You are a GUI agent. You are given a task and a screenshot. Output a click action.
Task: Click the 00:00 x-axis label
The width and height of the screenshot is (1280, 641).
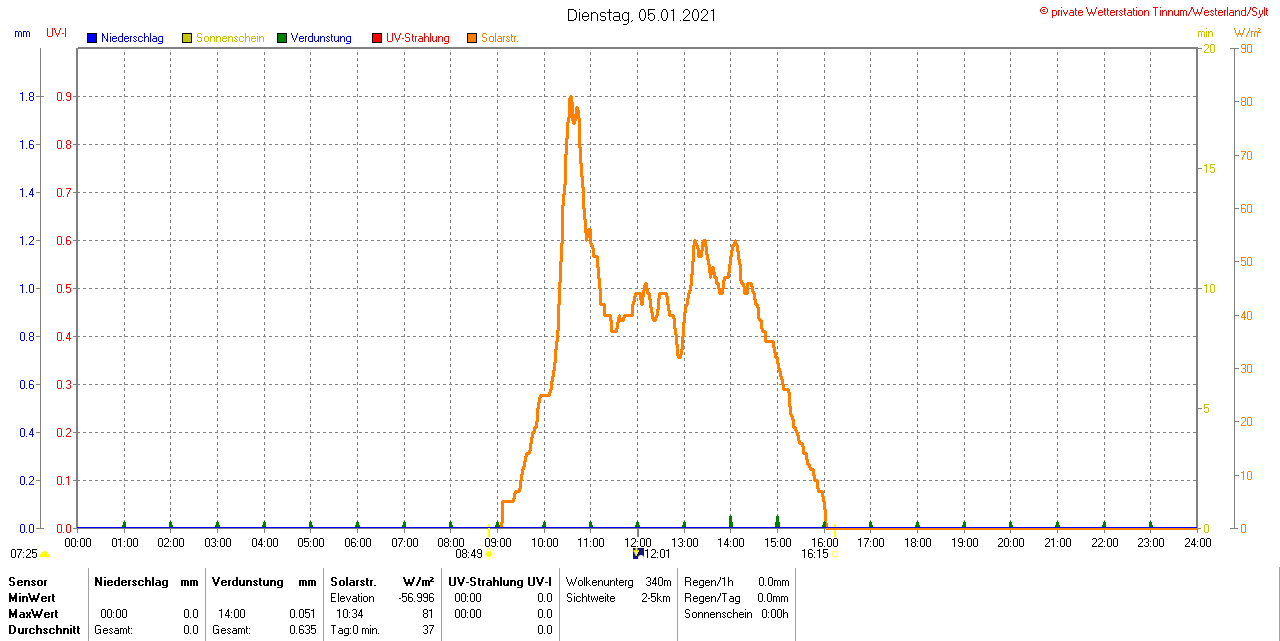coord(78,542)
